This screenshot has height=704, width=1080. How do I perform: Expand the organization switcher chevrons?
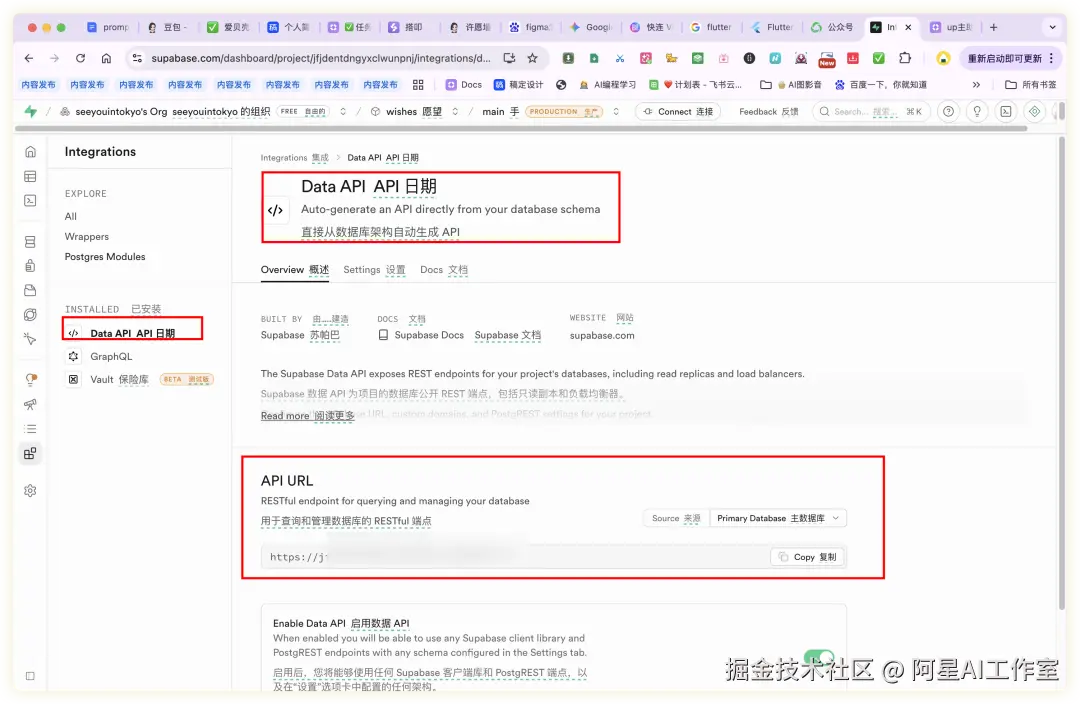tap(342, 112)
